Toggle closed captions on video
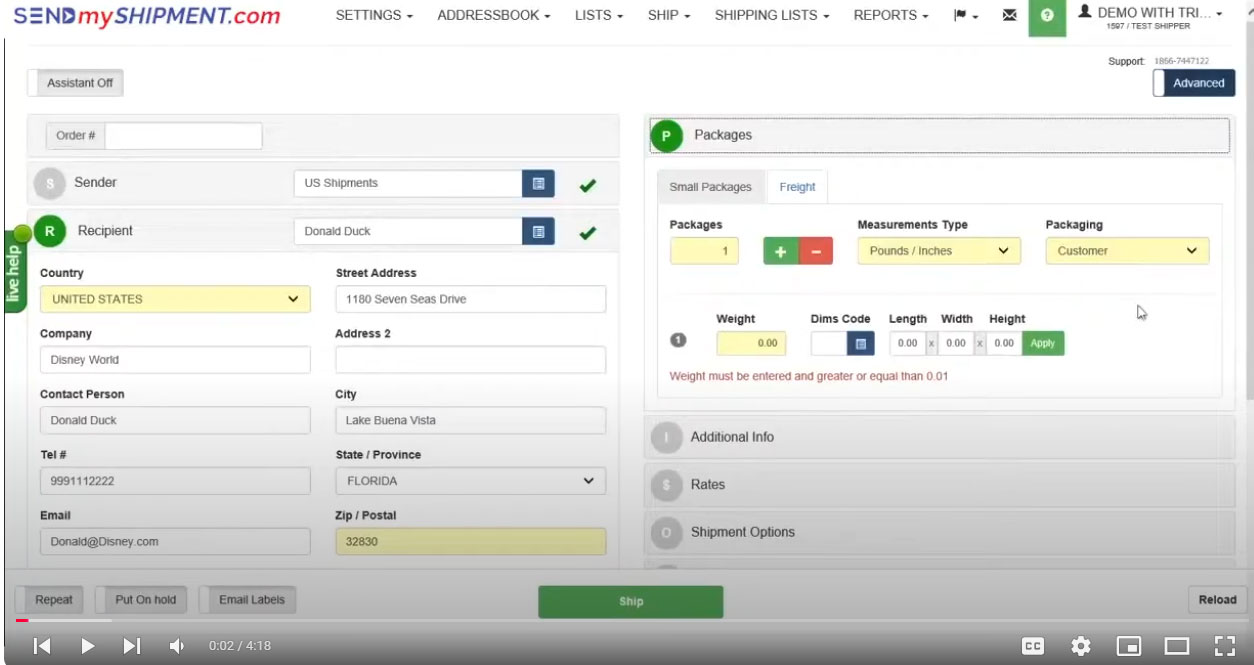Image resolution: width=1254 pixels, height=665 pixels. [x=1033, y=646]
